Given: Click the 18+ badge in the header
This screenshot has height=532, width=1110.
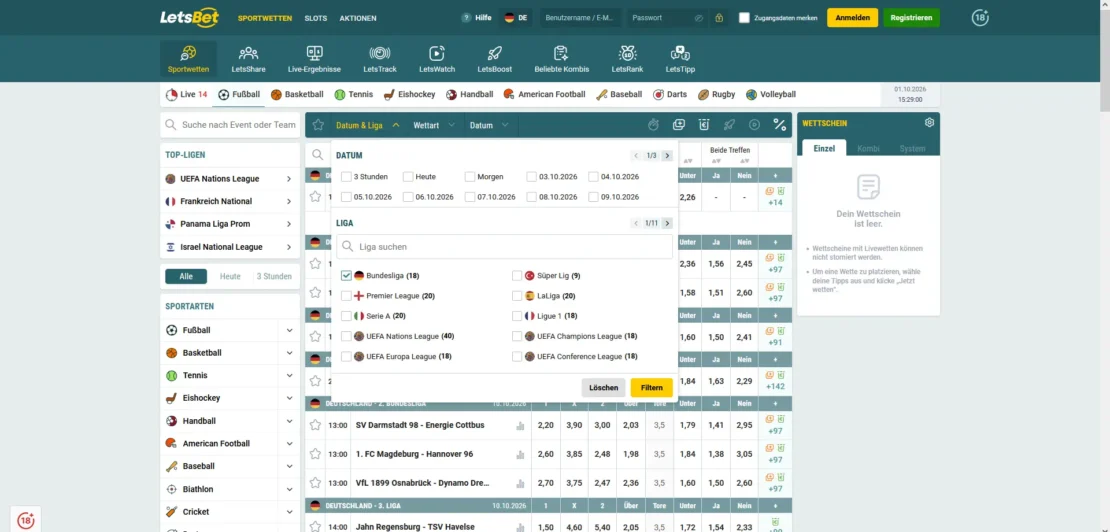Looking at the screenshot, I should [x=980, y=18].
